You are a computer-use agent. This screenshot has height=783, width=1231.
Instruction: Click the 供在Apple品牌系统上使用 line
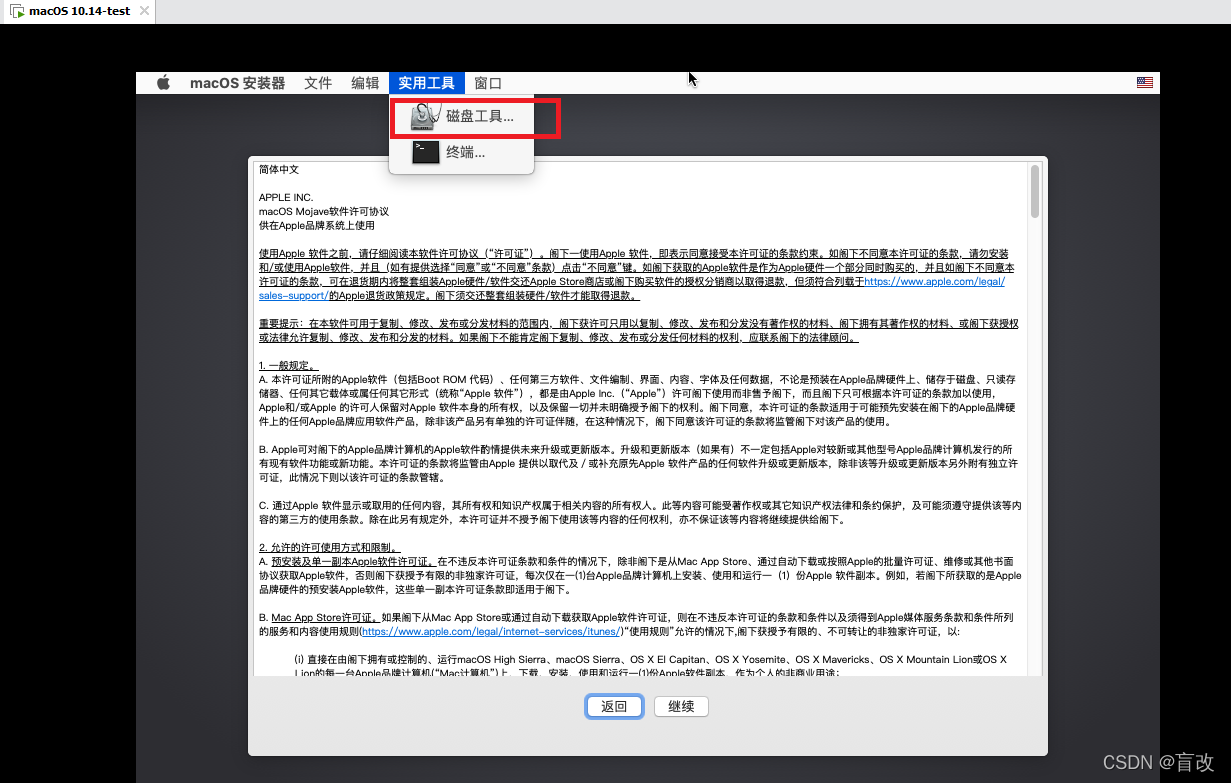coord(316,226)
